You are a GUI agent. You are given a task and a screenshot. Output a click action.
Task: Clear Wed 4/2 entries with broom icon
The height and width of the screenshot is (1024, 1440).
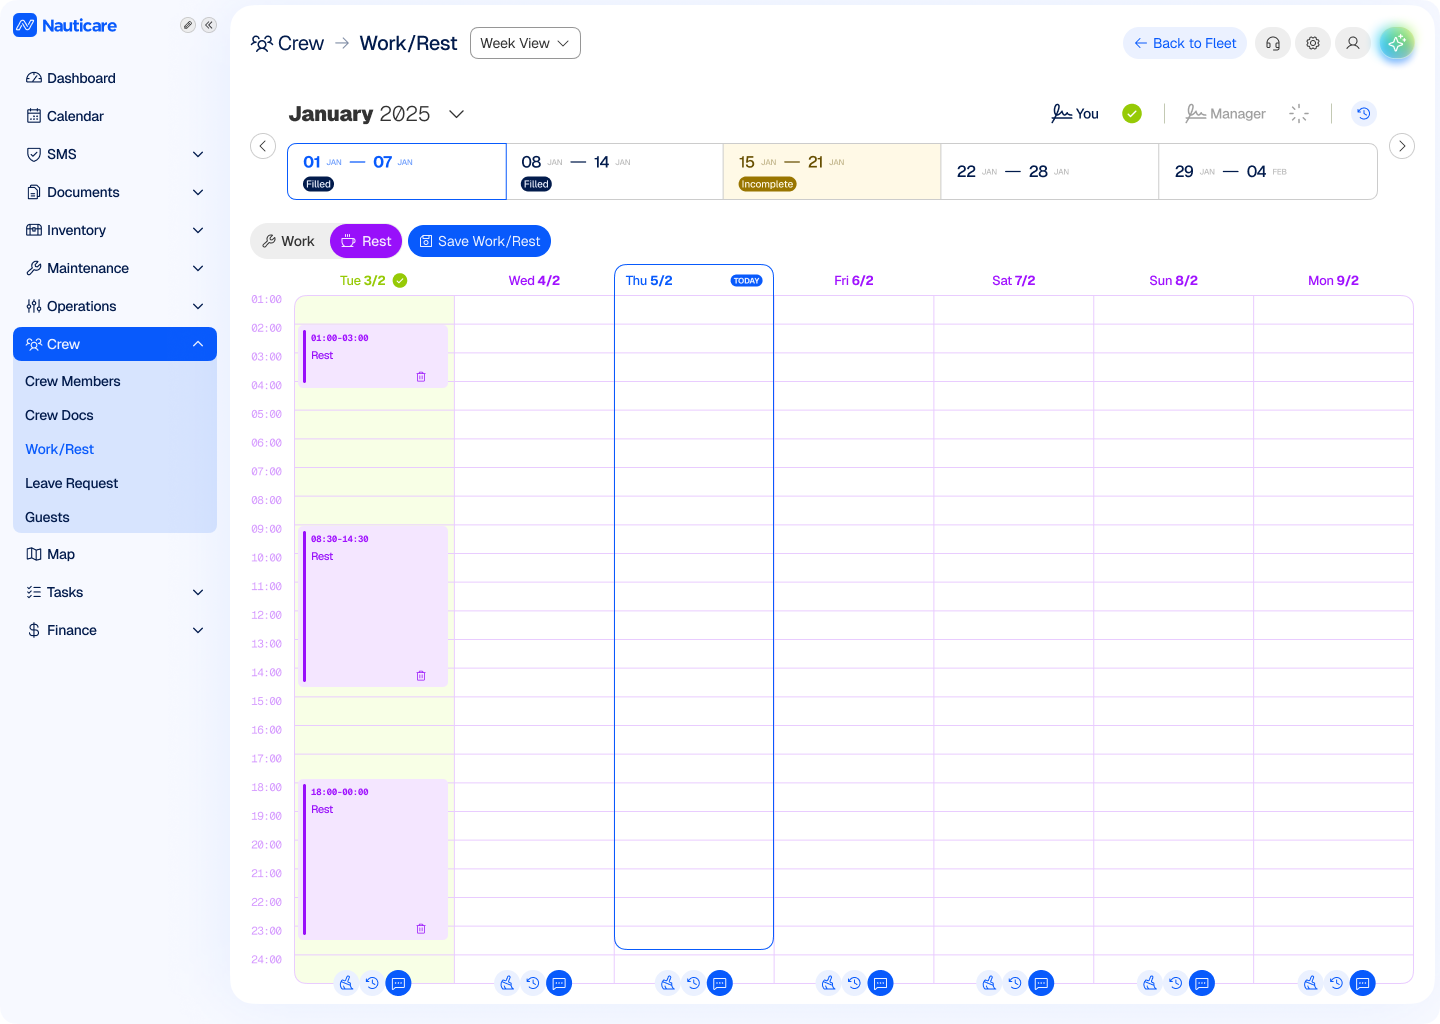[x=507, y=983]
